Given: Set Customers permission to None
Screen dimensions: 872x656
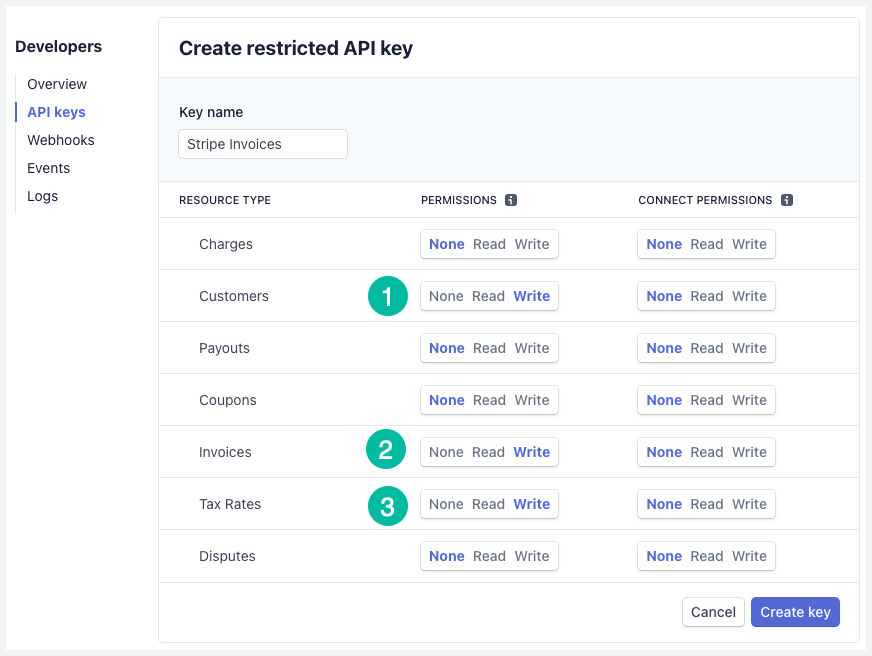Looking at the screenshot, I should click(446, 296).
